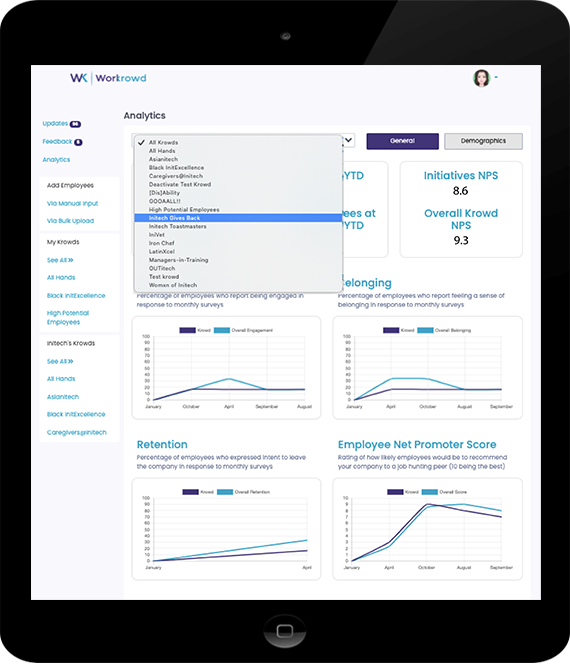Toggle Overall Engagement legend swatch
Screen dimensions: 570x667
[x=222, y=330]
